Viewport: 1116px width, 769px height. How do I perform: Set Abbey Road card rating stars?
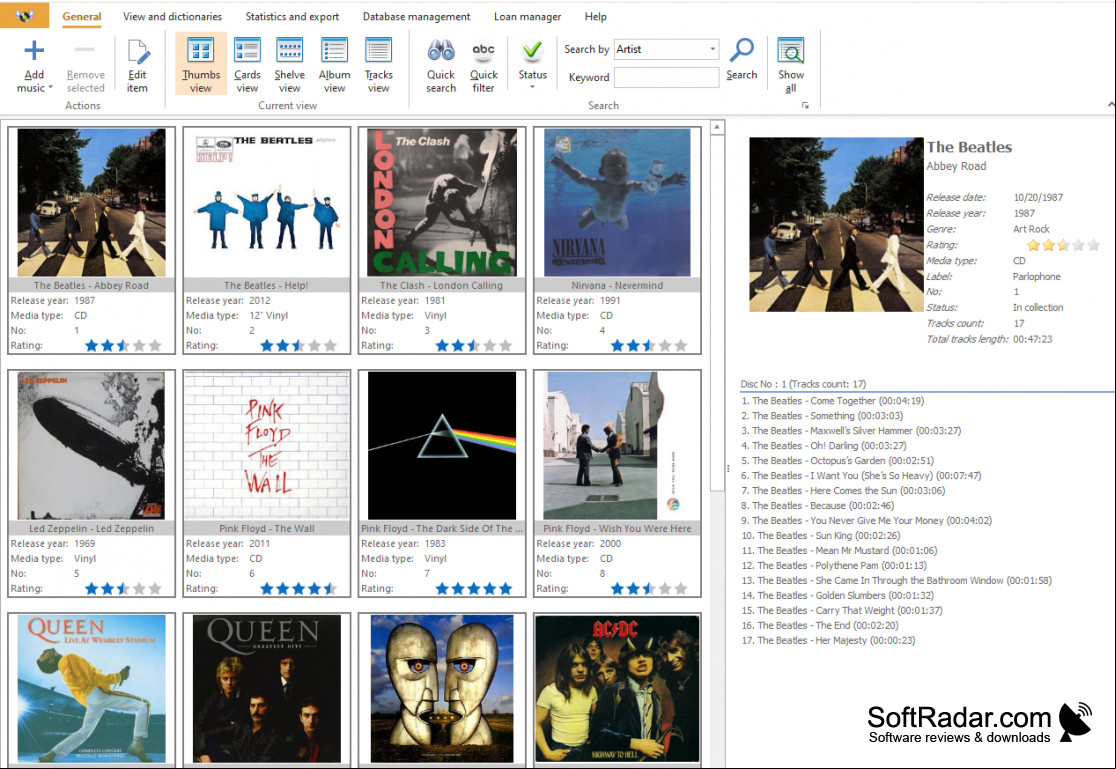pyautogui.click(x=123, y=346)
